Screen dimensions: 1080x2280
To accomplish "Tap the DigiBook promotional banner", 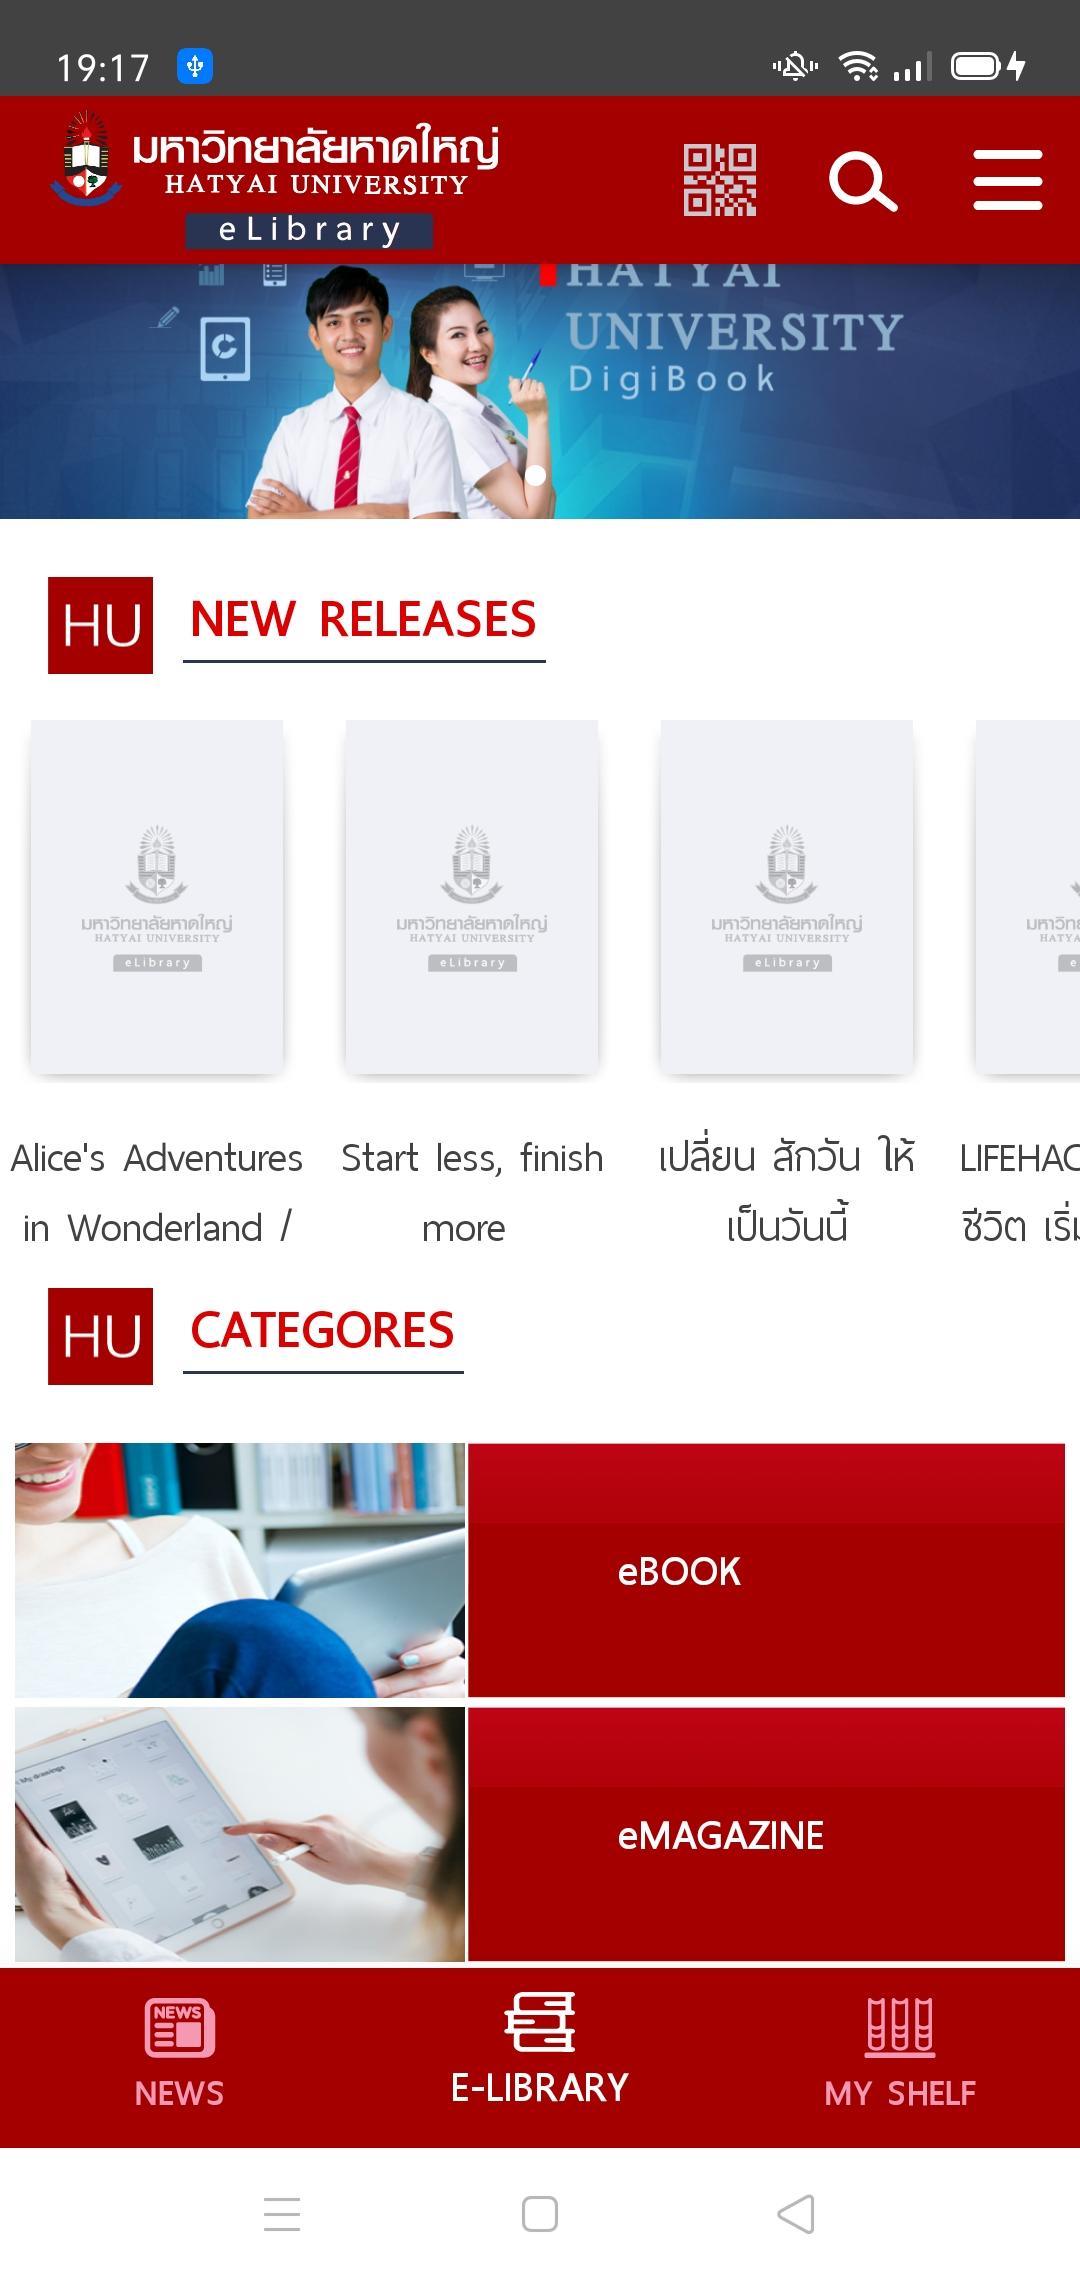I will pyautogui.click(x=540, y=391).
